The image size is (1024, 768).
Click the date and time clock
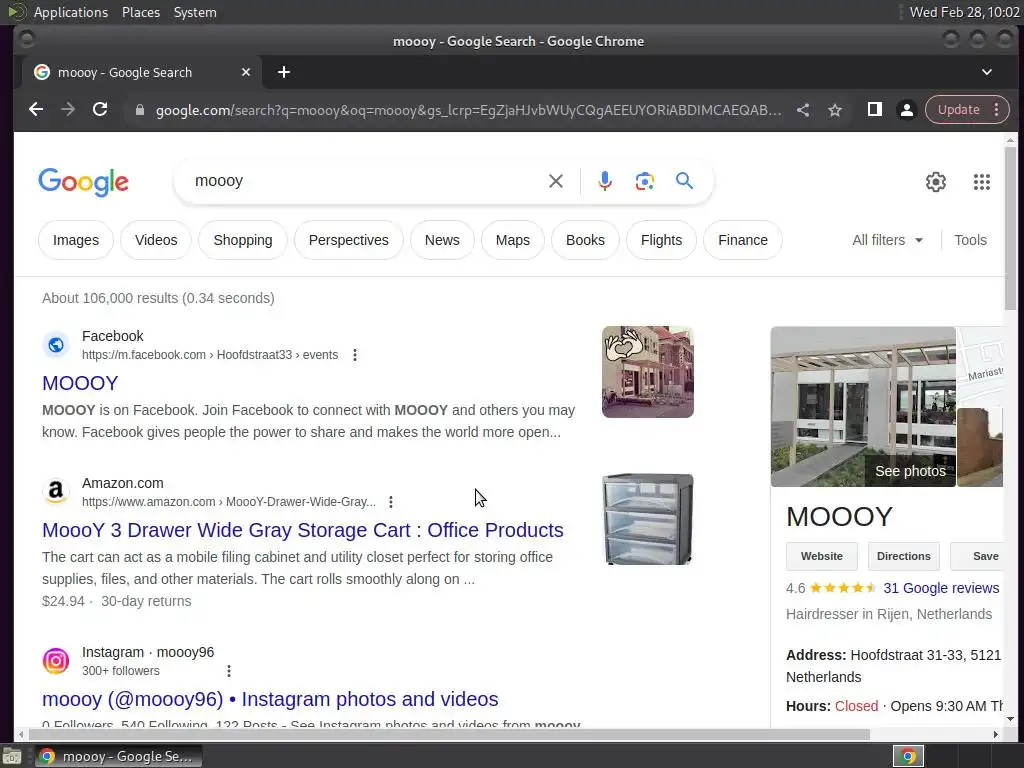point(964,12)
